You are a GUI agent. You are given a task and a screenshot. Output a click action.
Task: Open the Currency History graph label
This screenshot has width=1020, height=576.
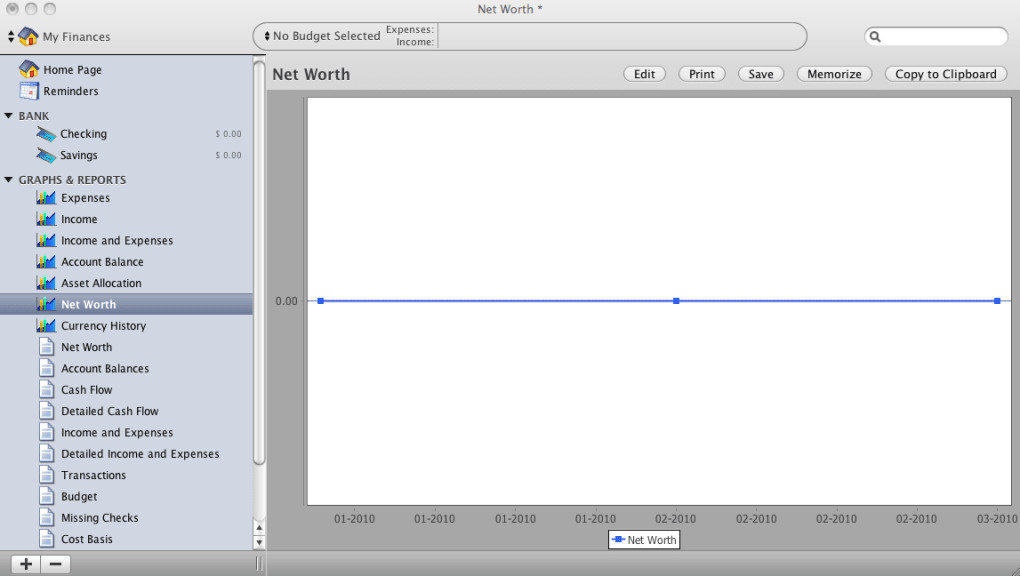coord(103,326)
